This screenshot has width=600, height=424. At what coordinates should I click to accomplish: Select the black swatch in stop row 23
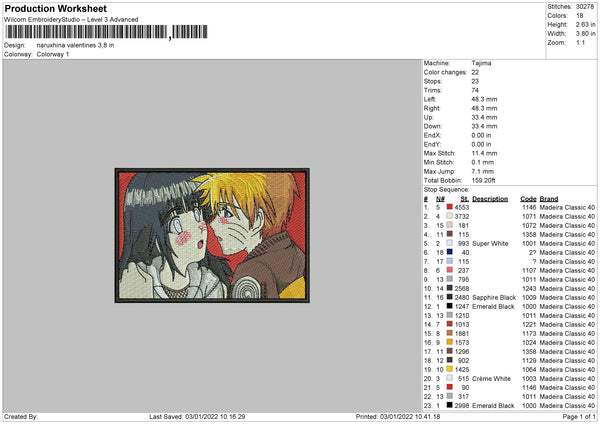[450, 405]
